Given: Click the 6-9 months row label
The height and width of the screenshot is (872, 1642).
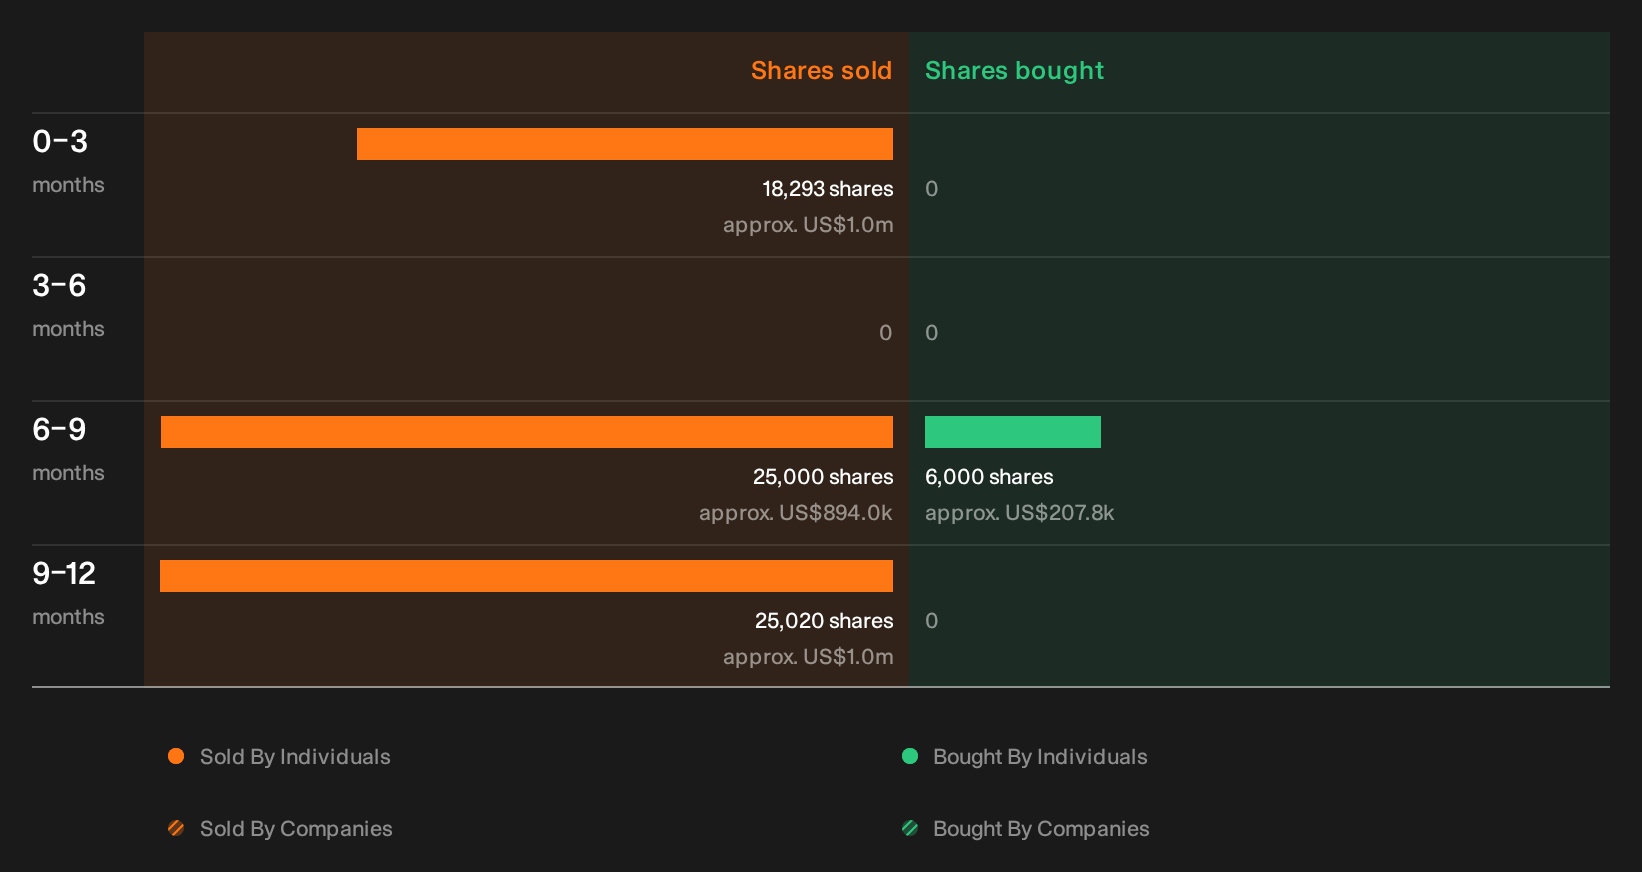Looking at the screenshot, I should 68,448.
